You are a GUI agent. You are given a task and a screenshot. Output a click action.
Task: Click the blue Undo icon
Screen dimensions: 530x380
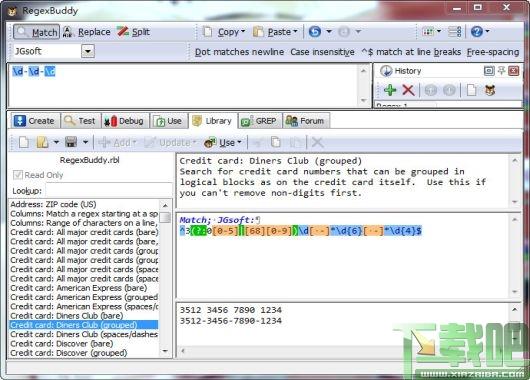click(x=315, y=32)
